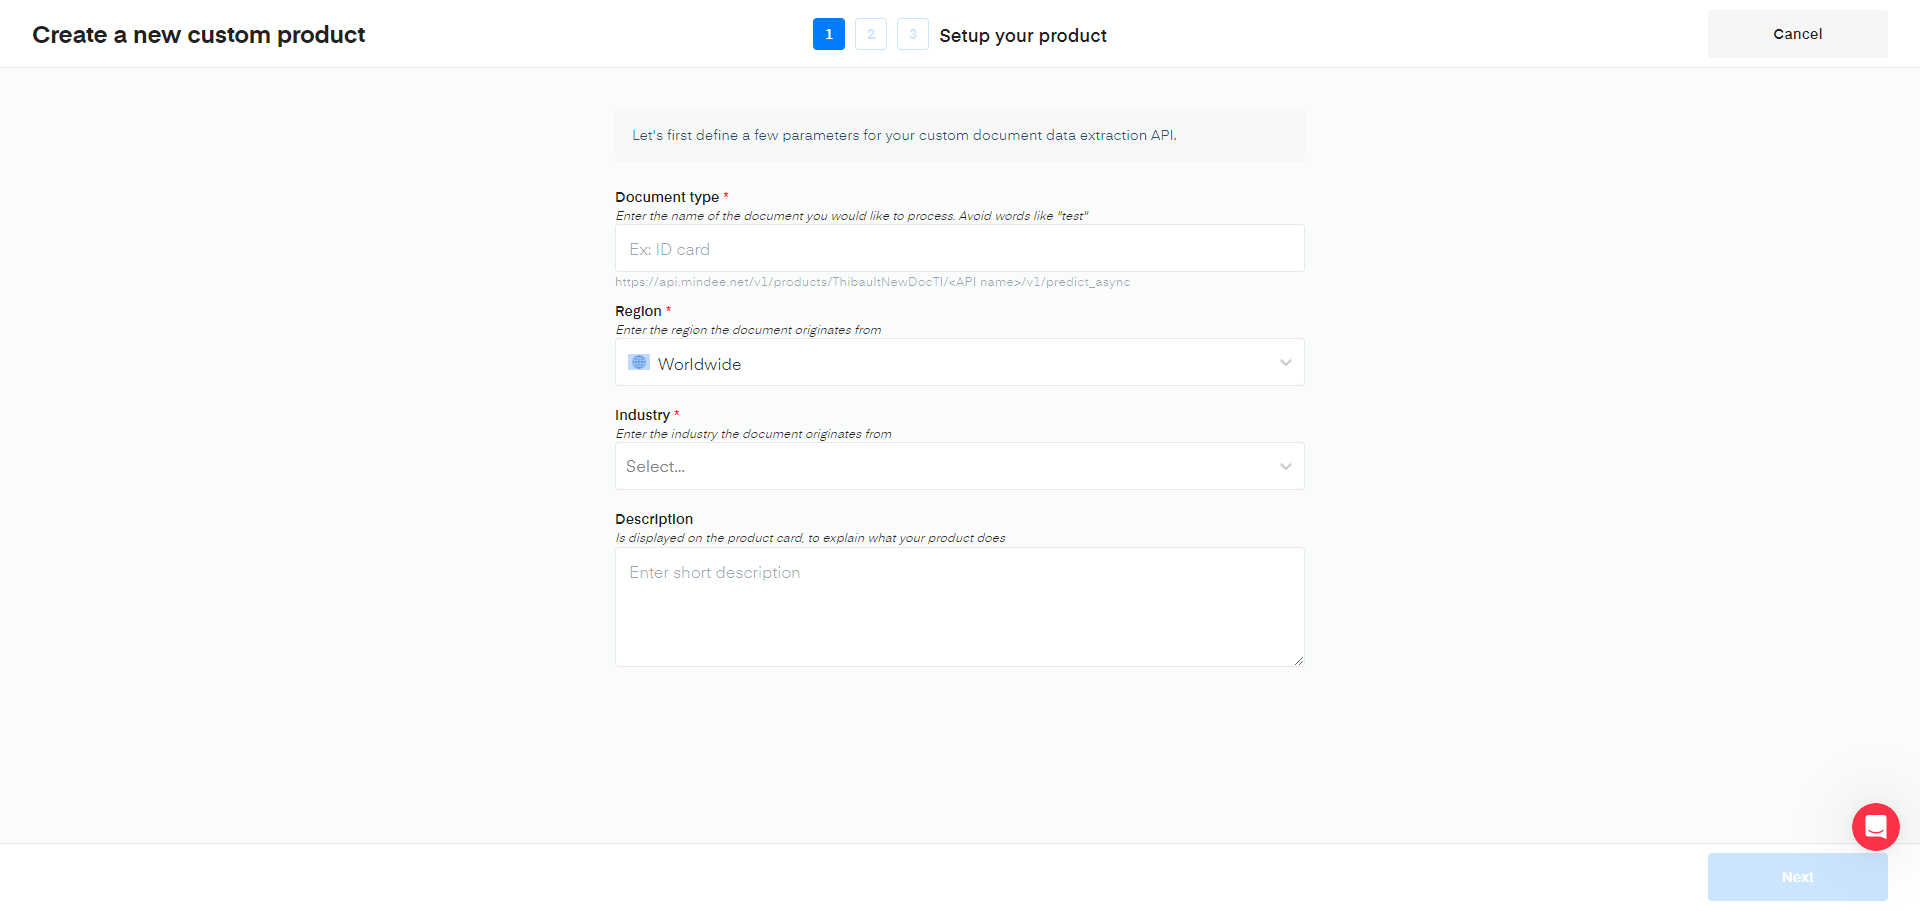Click the 'Create a new custom product' heading
Screen dimensions: 1920x911
click(198, 35)
